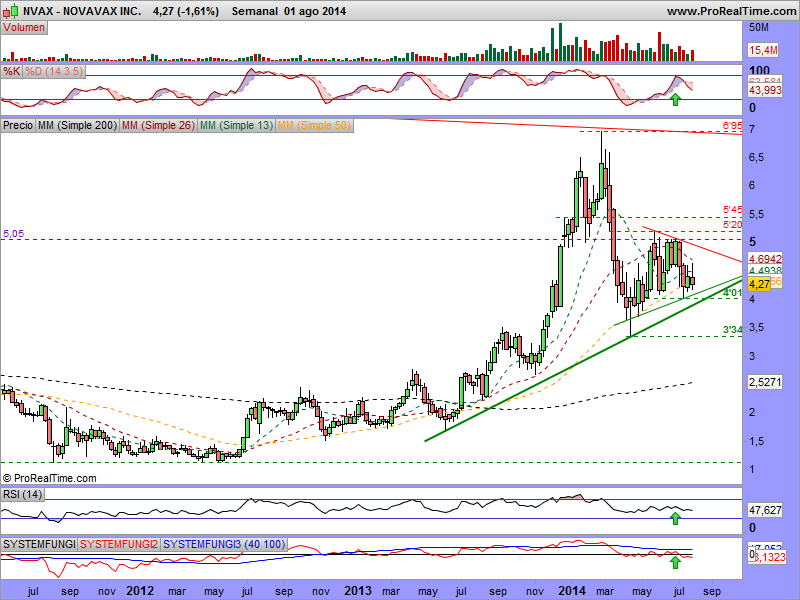This screenshot has height=600, width=800.
Task: Click the 5'20 resistance label
Action: pos(732,224)
